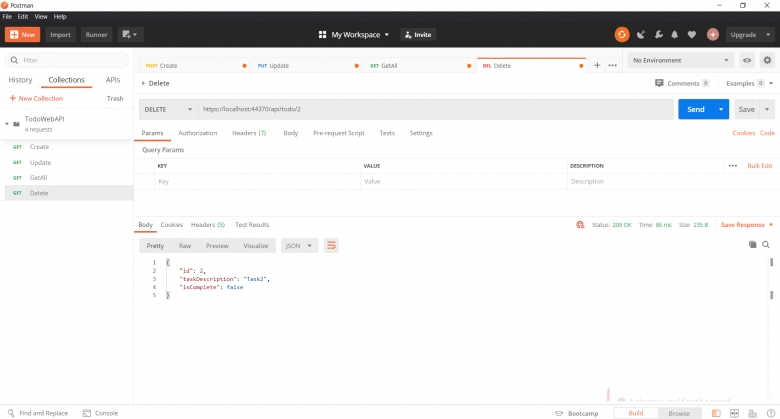The image size is (780, 419).
Task: Switch to two-pane view icon
Action: click(734, 413)
